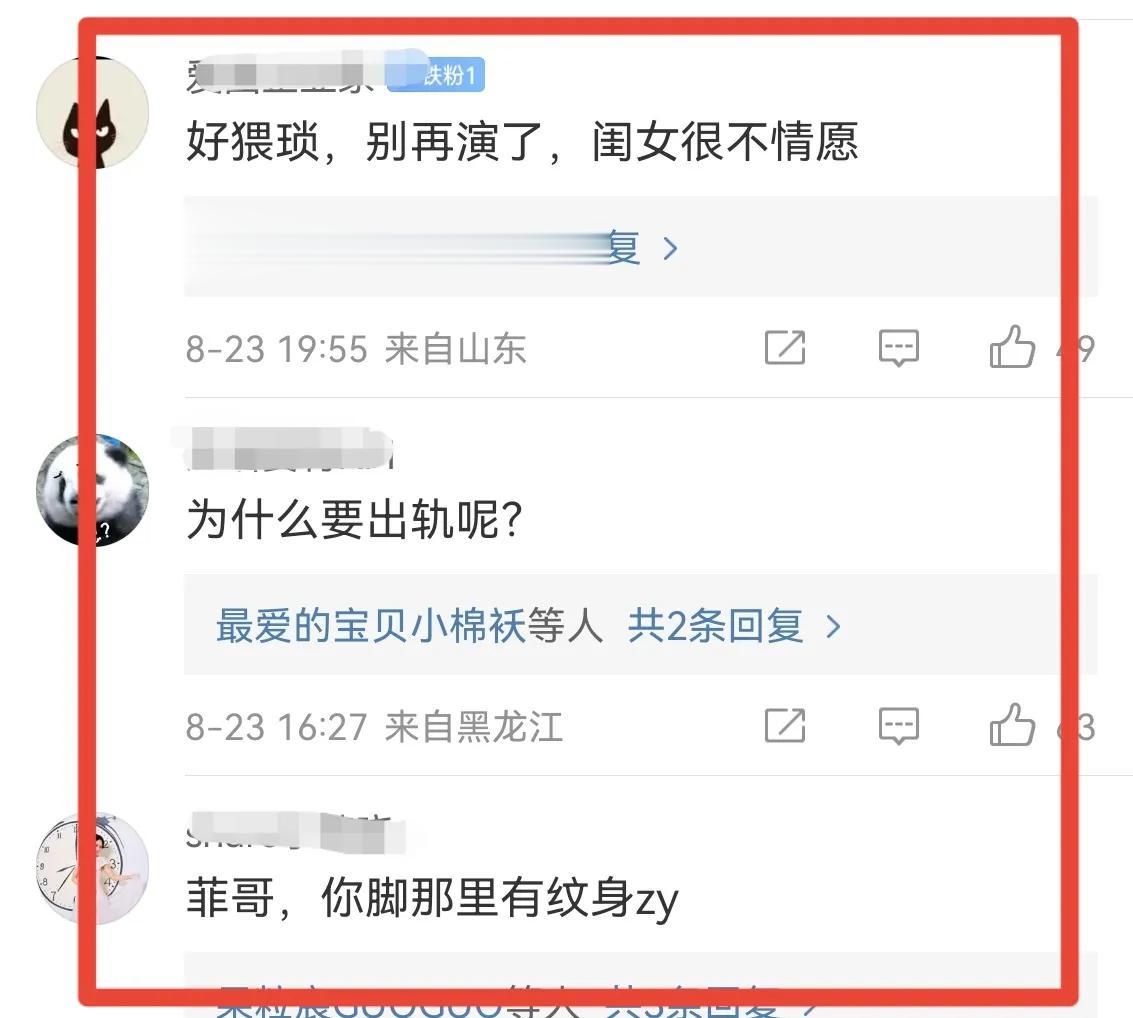The width and height of the screenshot is (1133, 1018).
Task: Select comment text 为什么要出轨呢?
Action: pyautogui.click(x=354, y=519)
